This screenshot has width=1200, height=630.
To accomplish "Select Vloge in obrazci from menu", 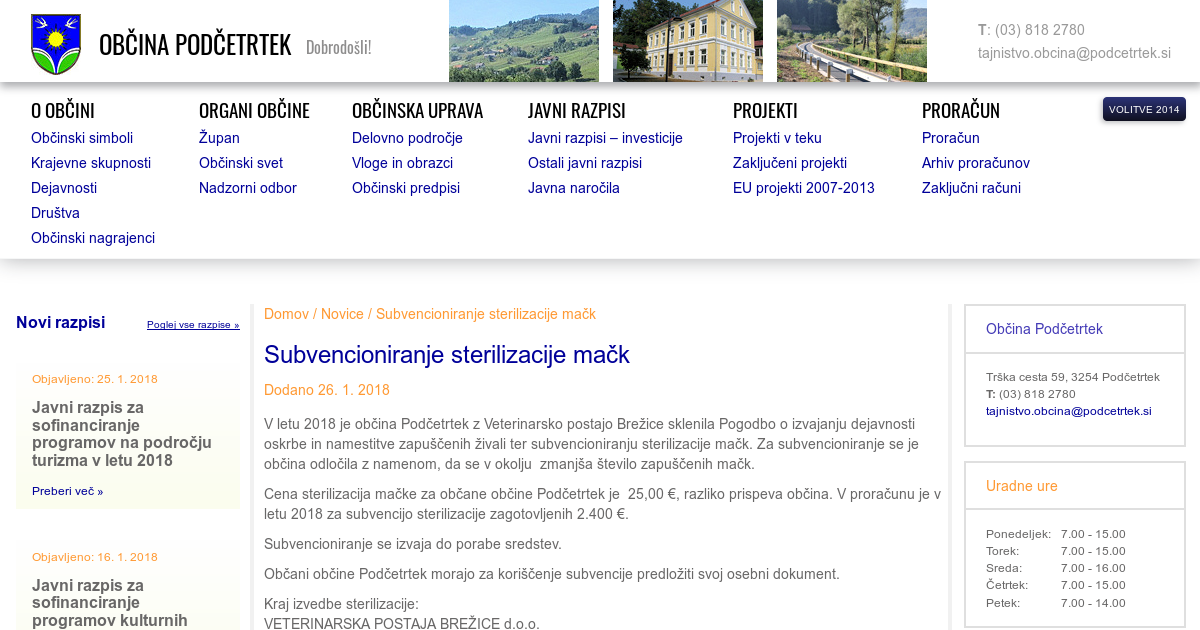I will pyautogui.click(x=402, y=163).
